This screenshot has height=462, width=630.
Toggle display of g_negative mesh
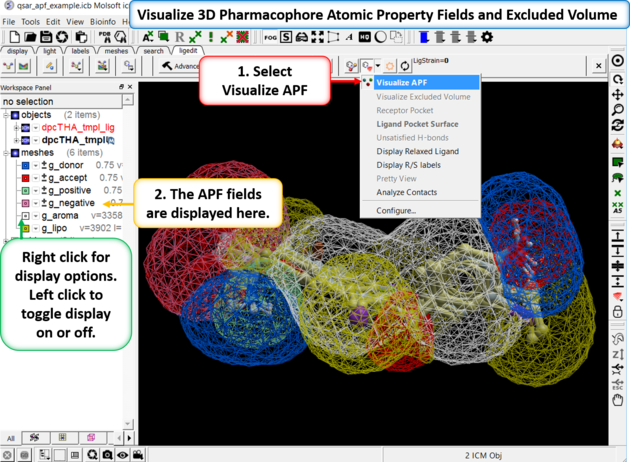click(x=25, y=203)
